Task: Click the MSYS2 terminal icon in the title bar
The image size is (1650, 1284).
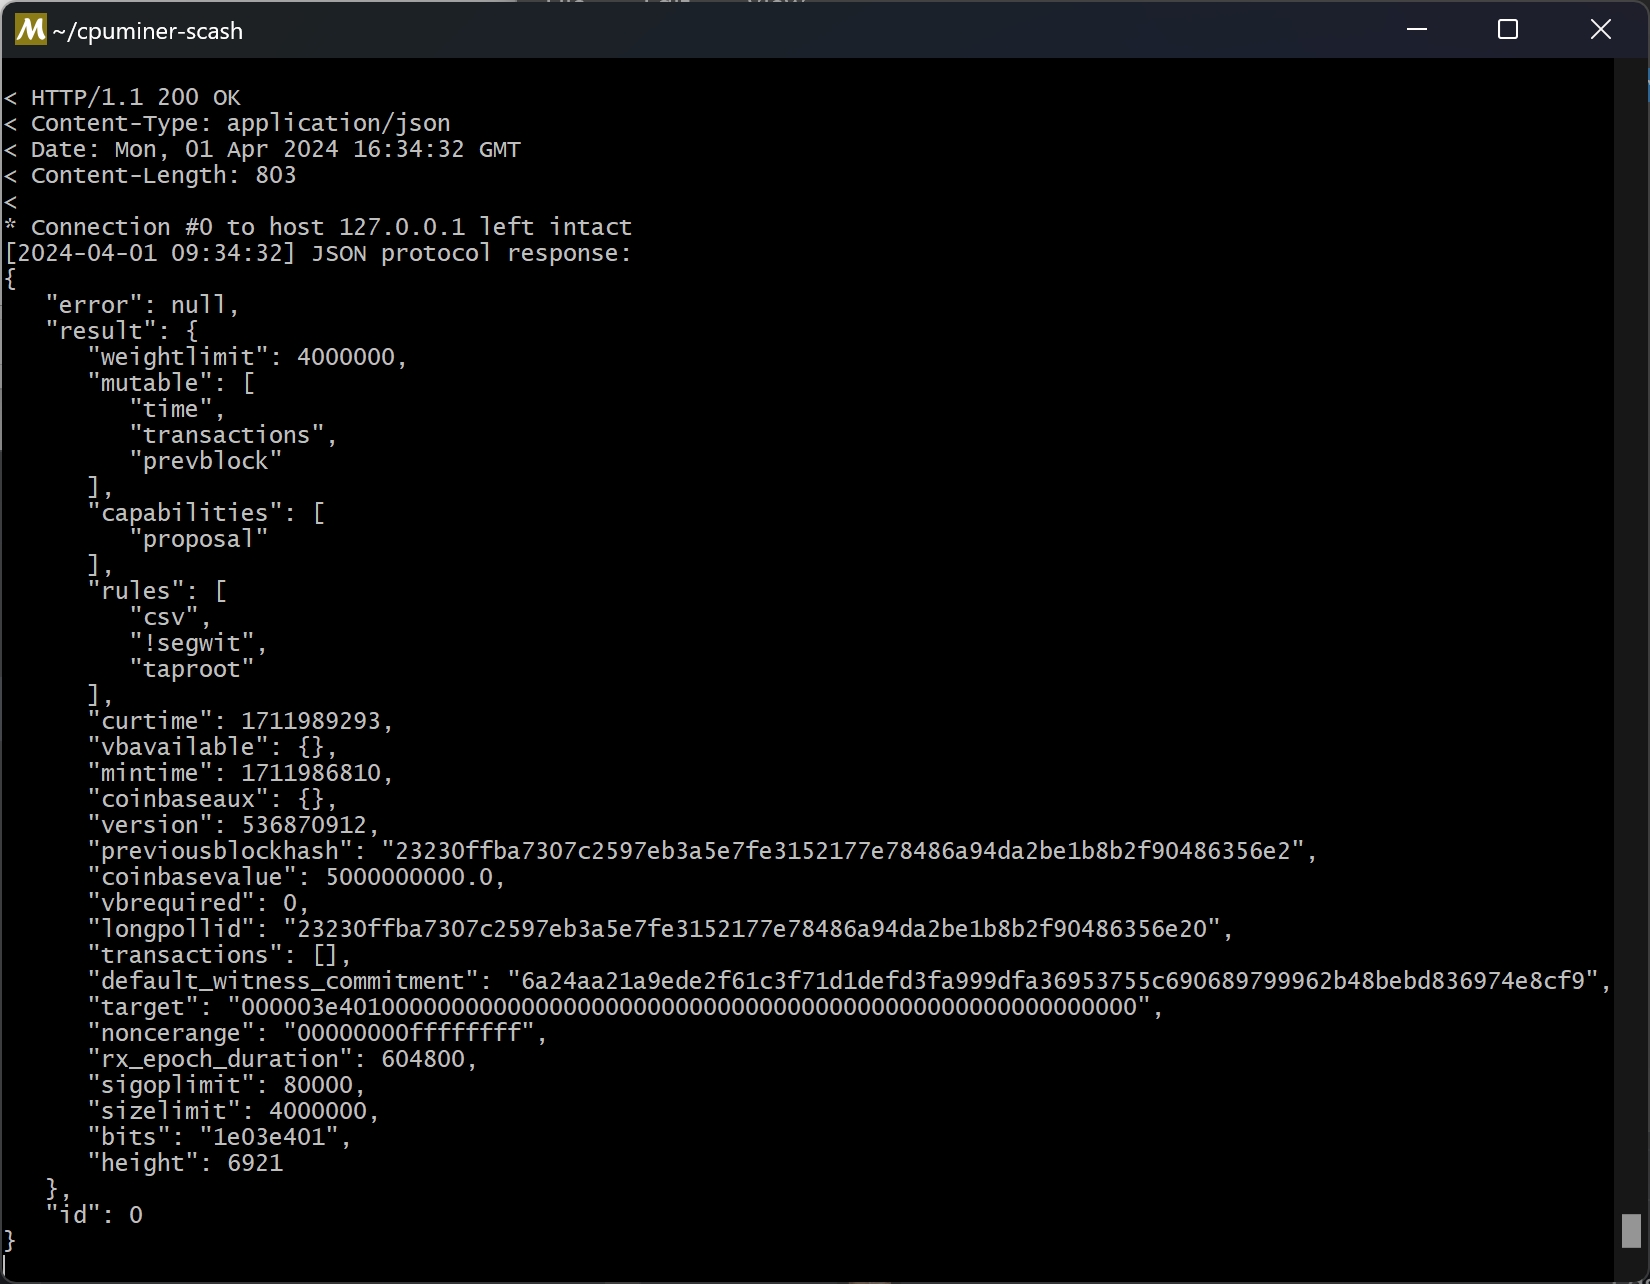Action: point(30,30)
